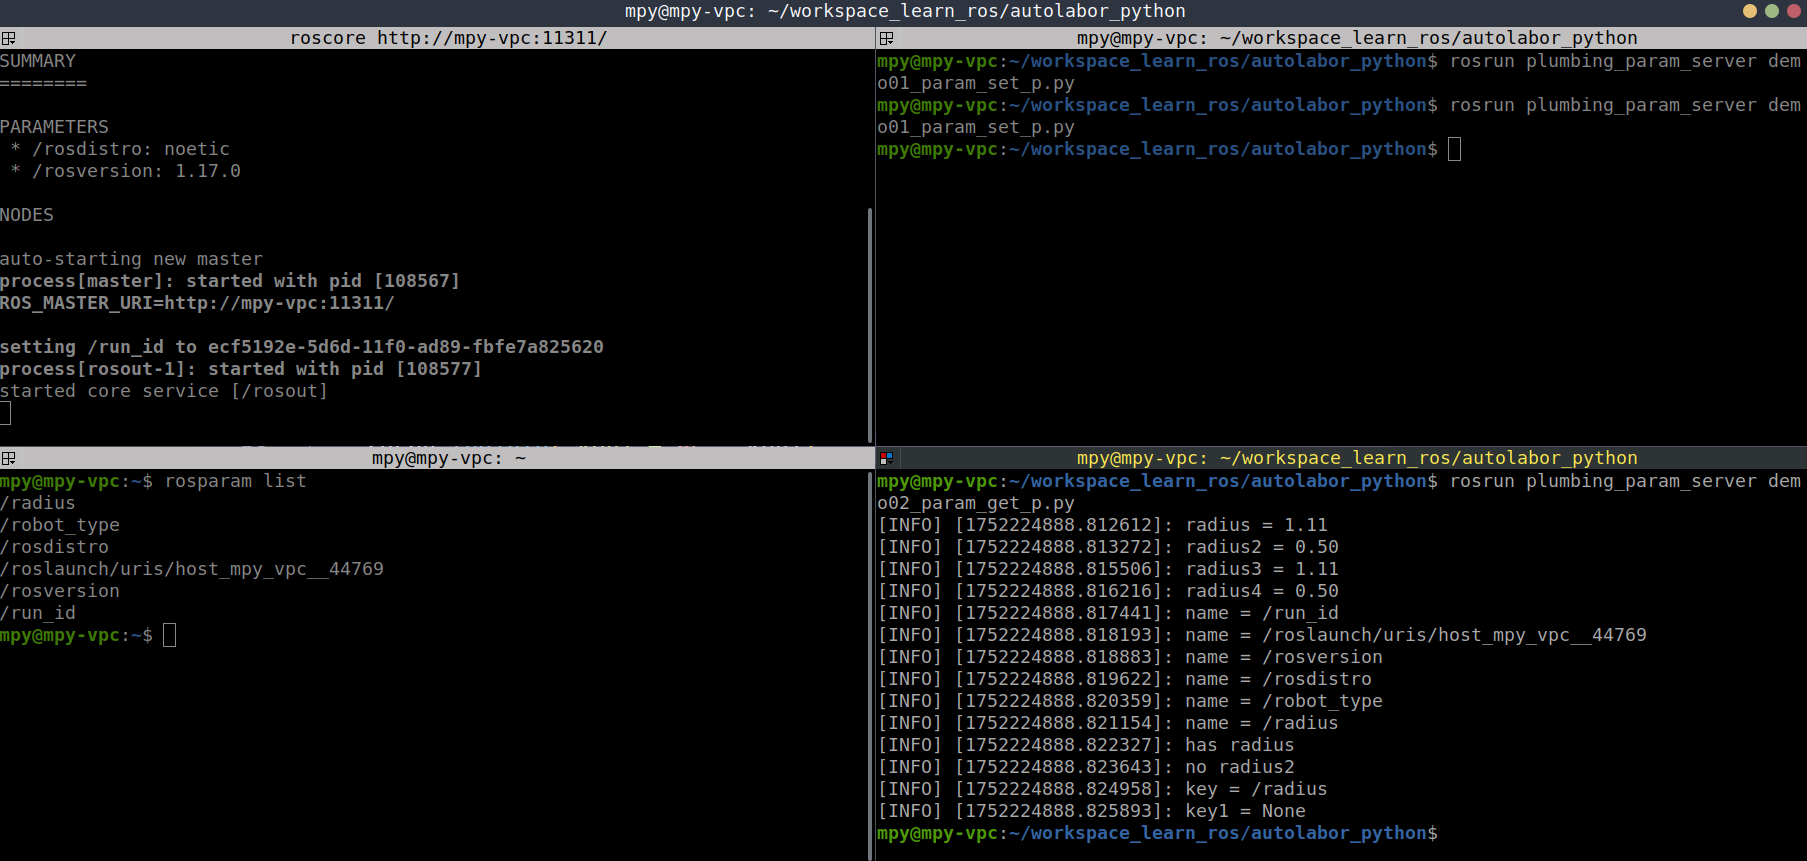Focus the cursor in the top-right terminal prompt
1807x861 pixels.
(1454, 149)
